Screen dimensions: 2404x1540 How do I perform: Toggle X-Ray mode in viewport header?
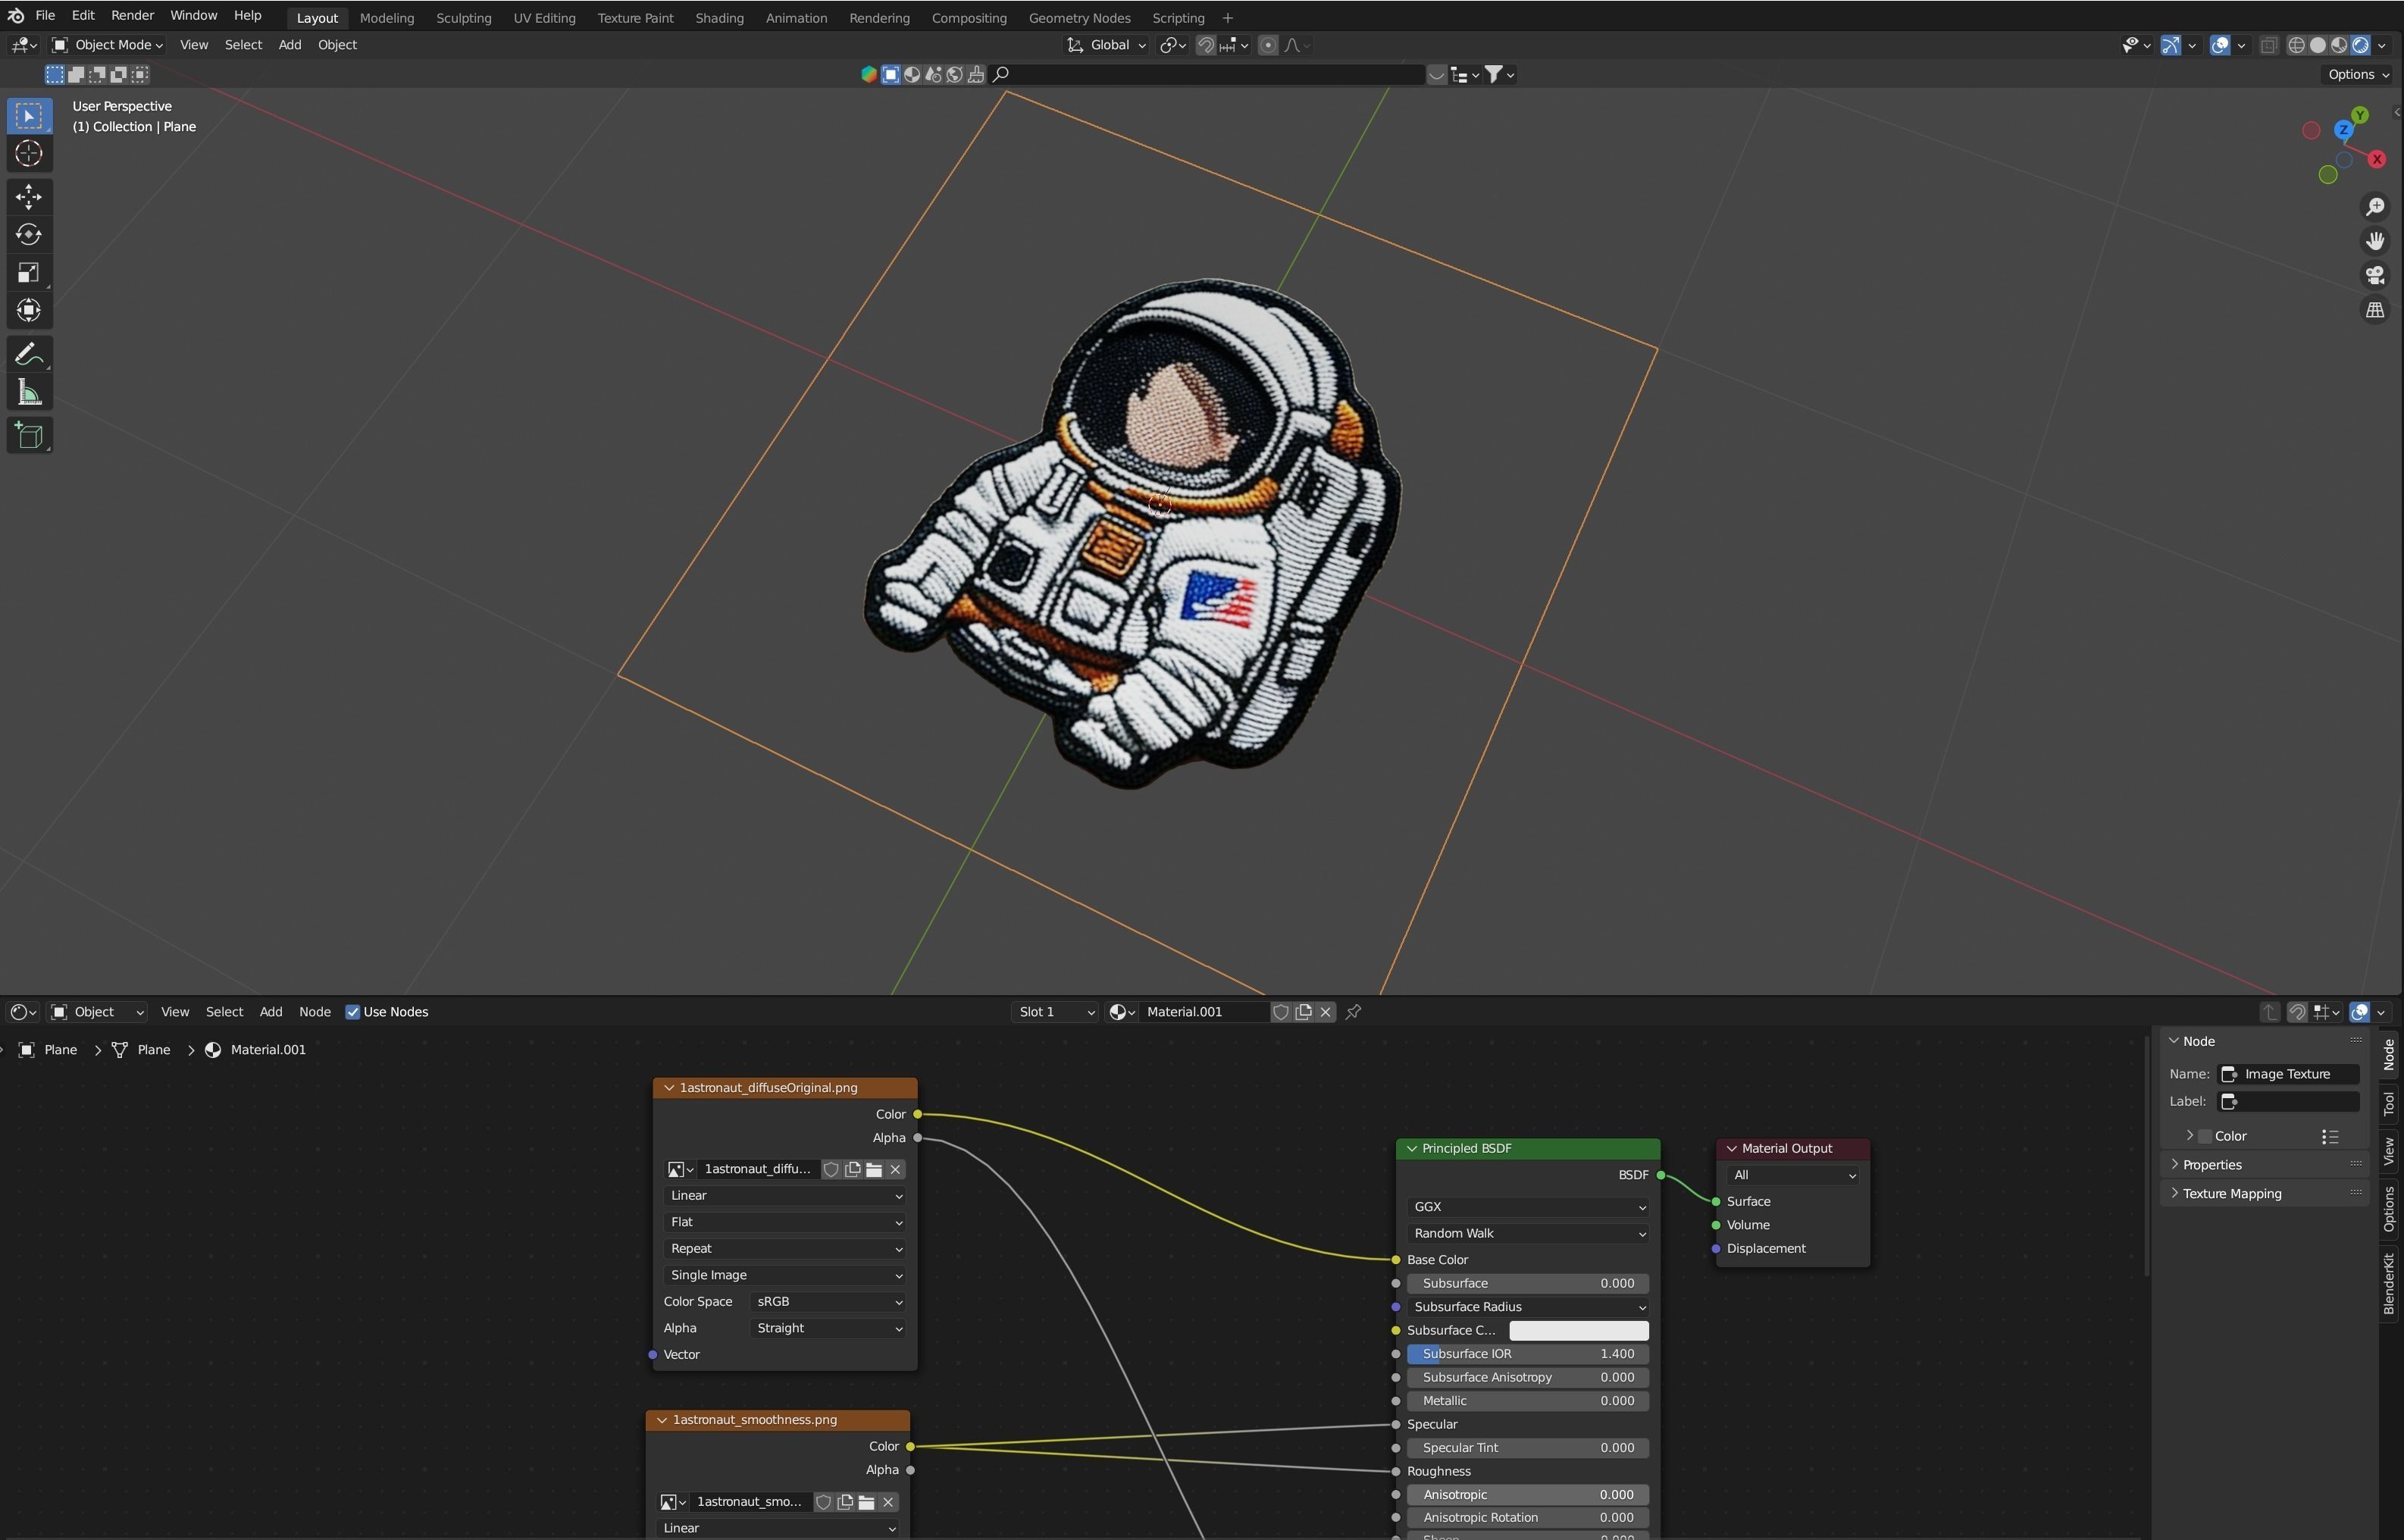coord(2268,45)
